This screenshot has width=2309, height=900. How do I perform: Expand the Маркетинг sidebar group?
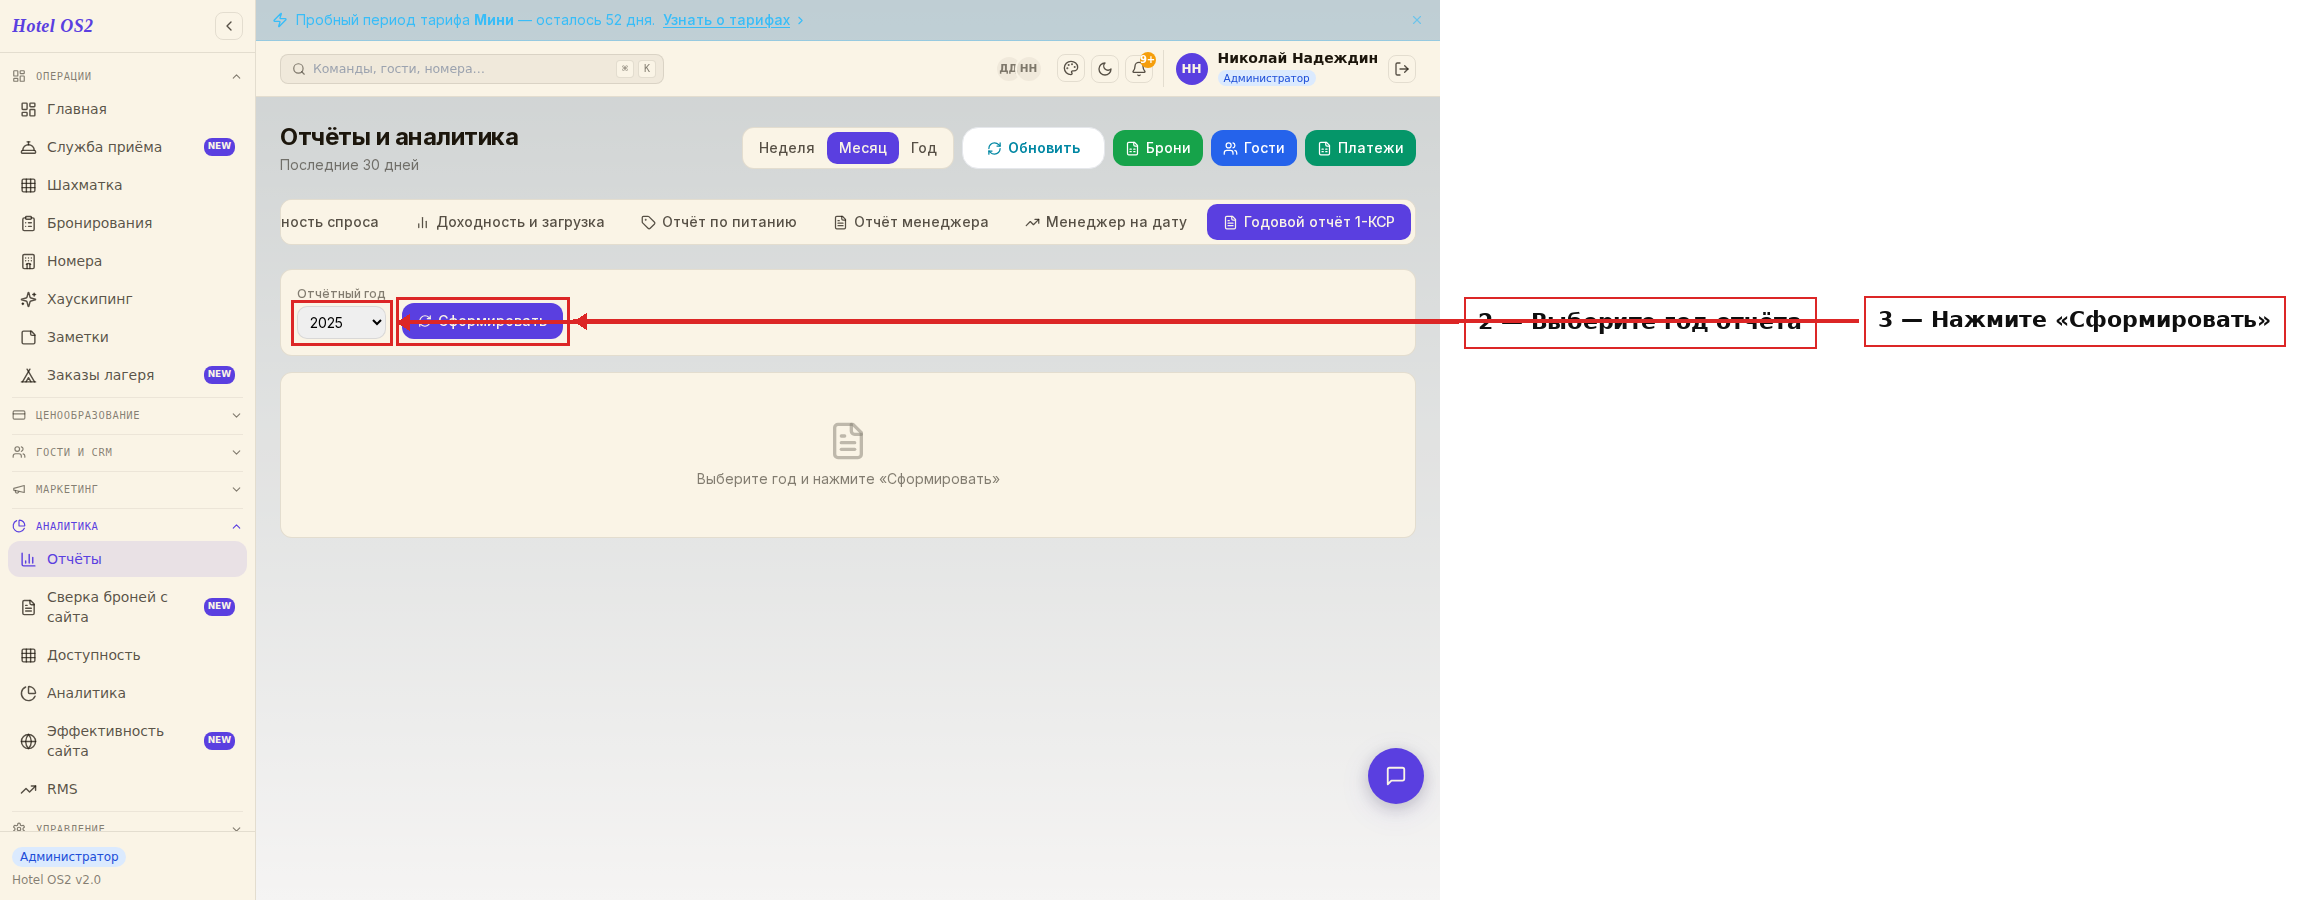(x=127, y=489)
